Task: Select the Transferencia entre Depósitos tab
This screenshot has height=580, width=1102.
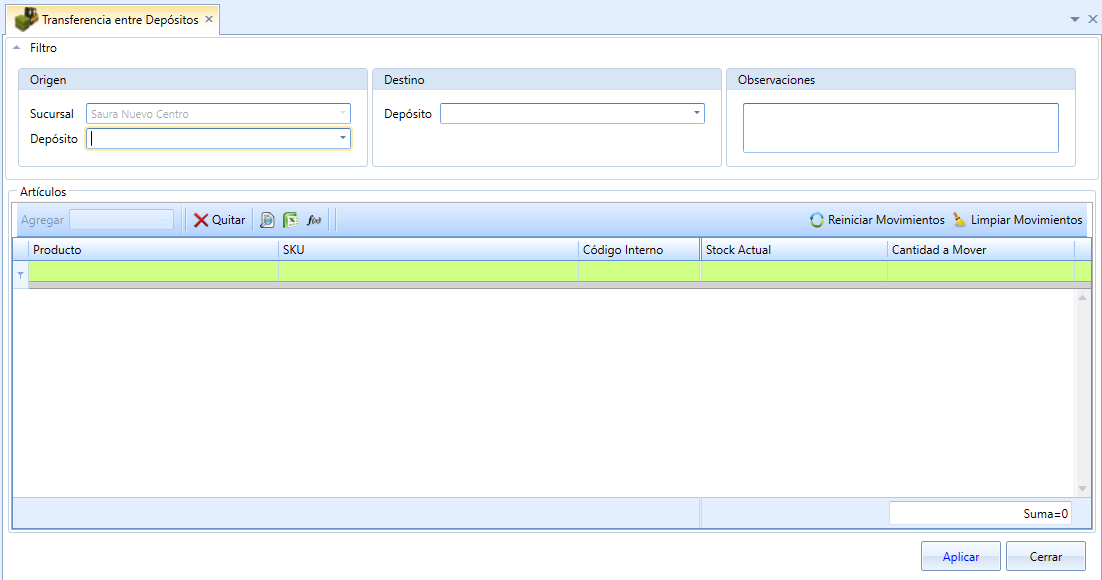Action: 119,20
